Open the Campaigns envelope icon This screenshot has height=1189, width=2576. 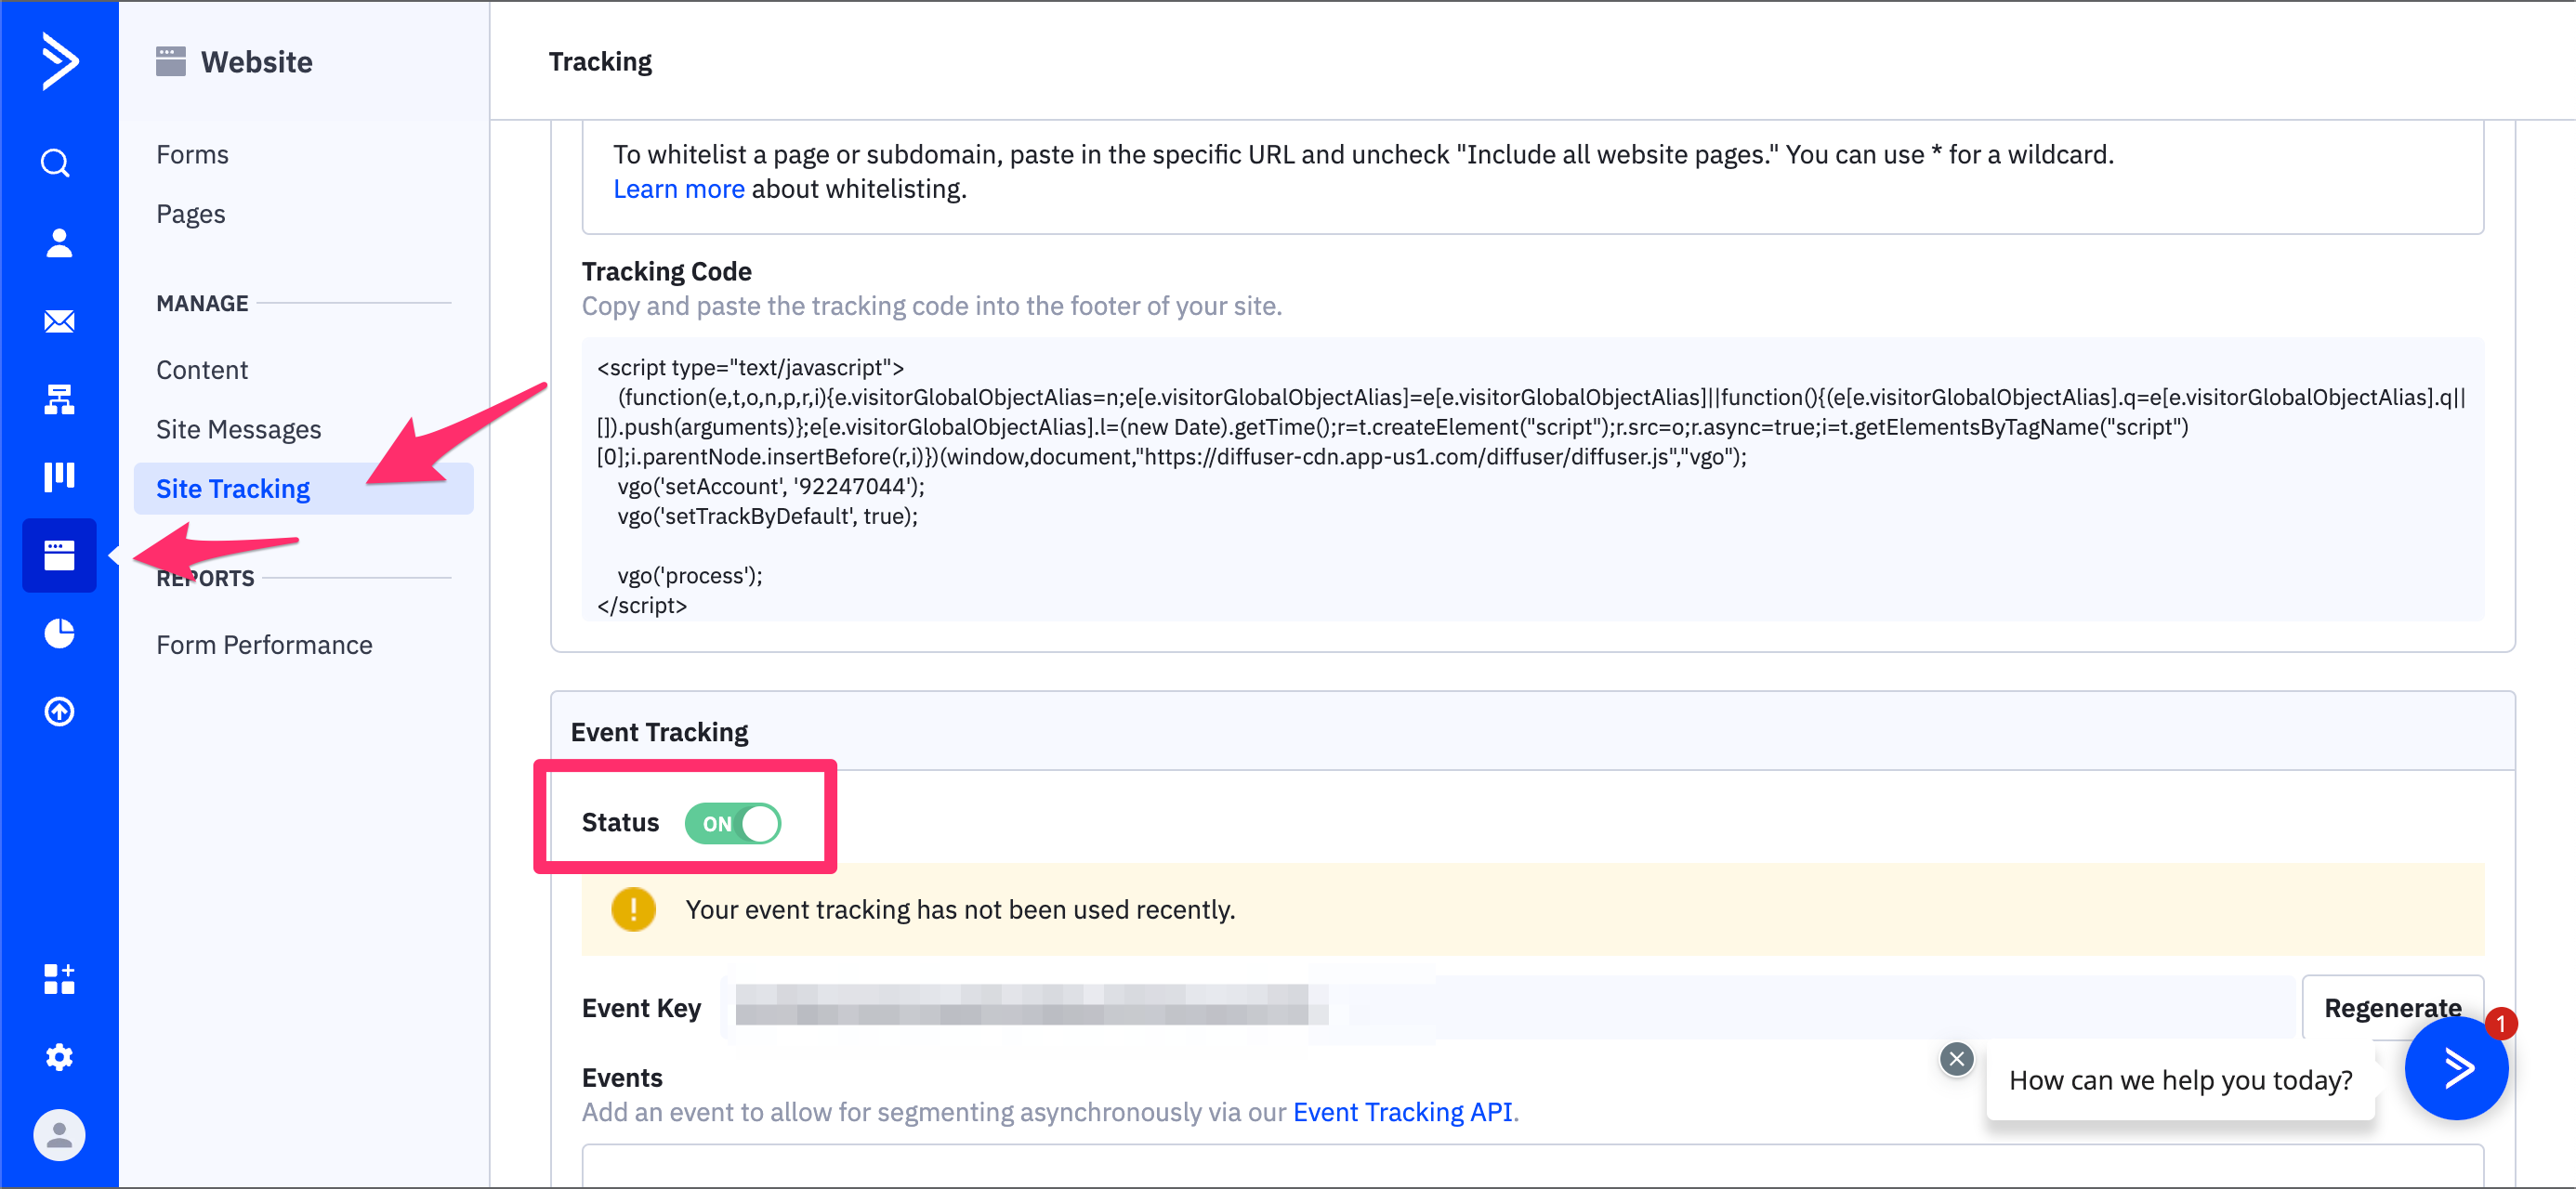click(x=59, y=321)
